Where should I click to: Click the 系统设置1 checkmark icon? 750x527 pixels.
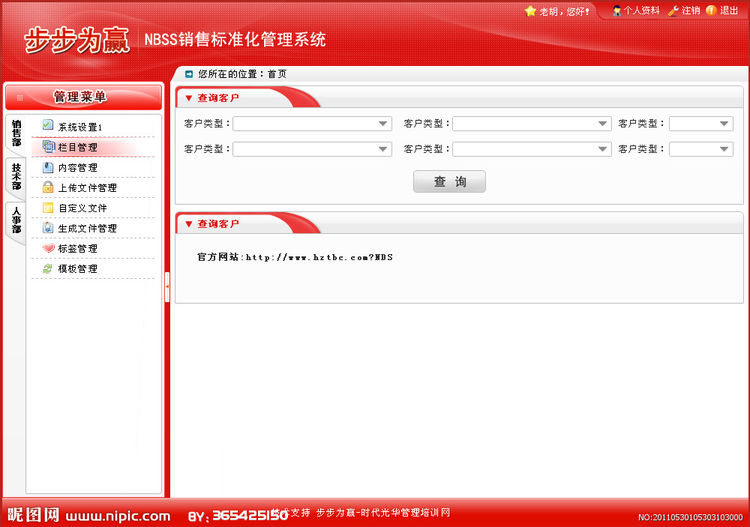tap(48, 126)
